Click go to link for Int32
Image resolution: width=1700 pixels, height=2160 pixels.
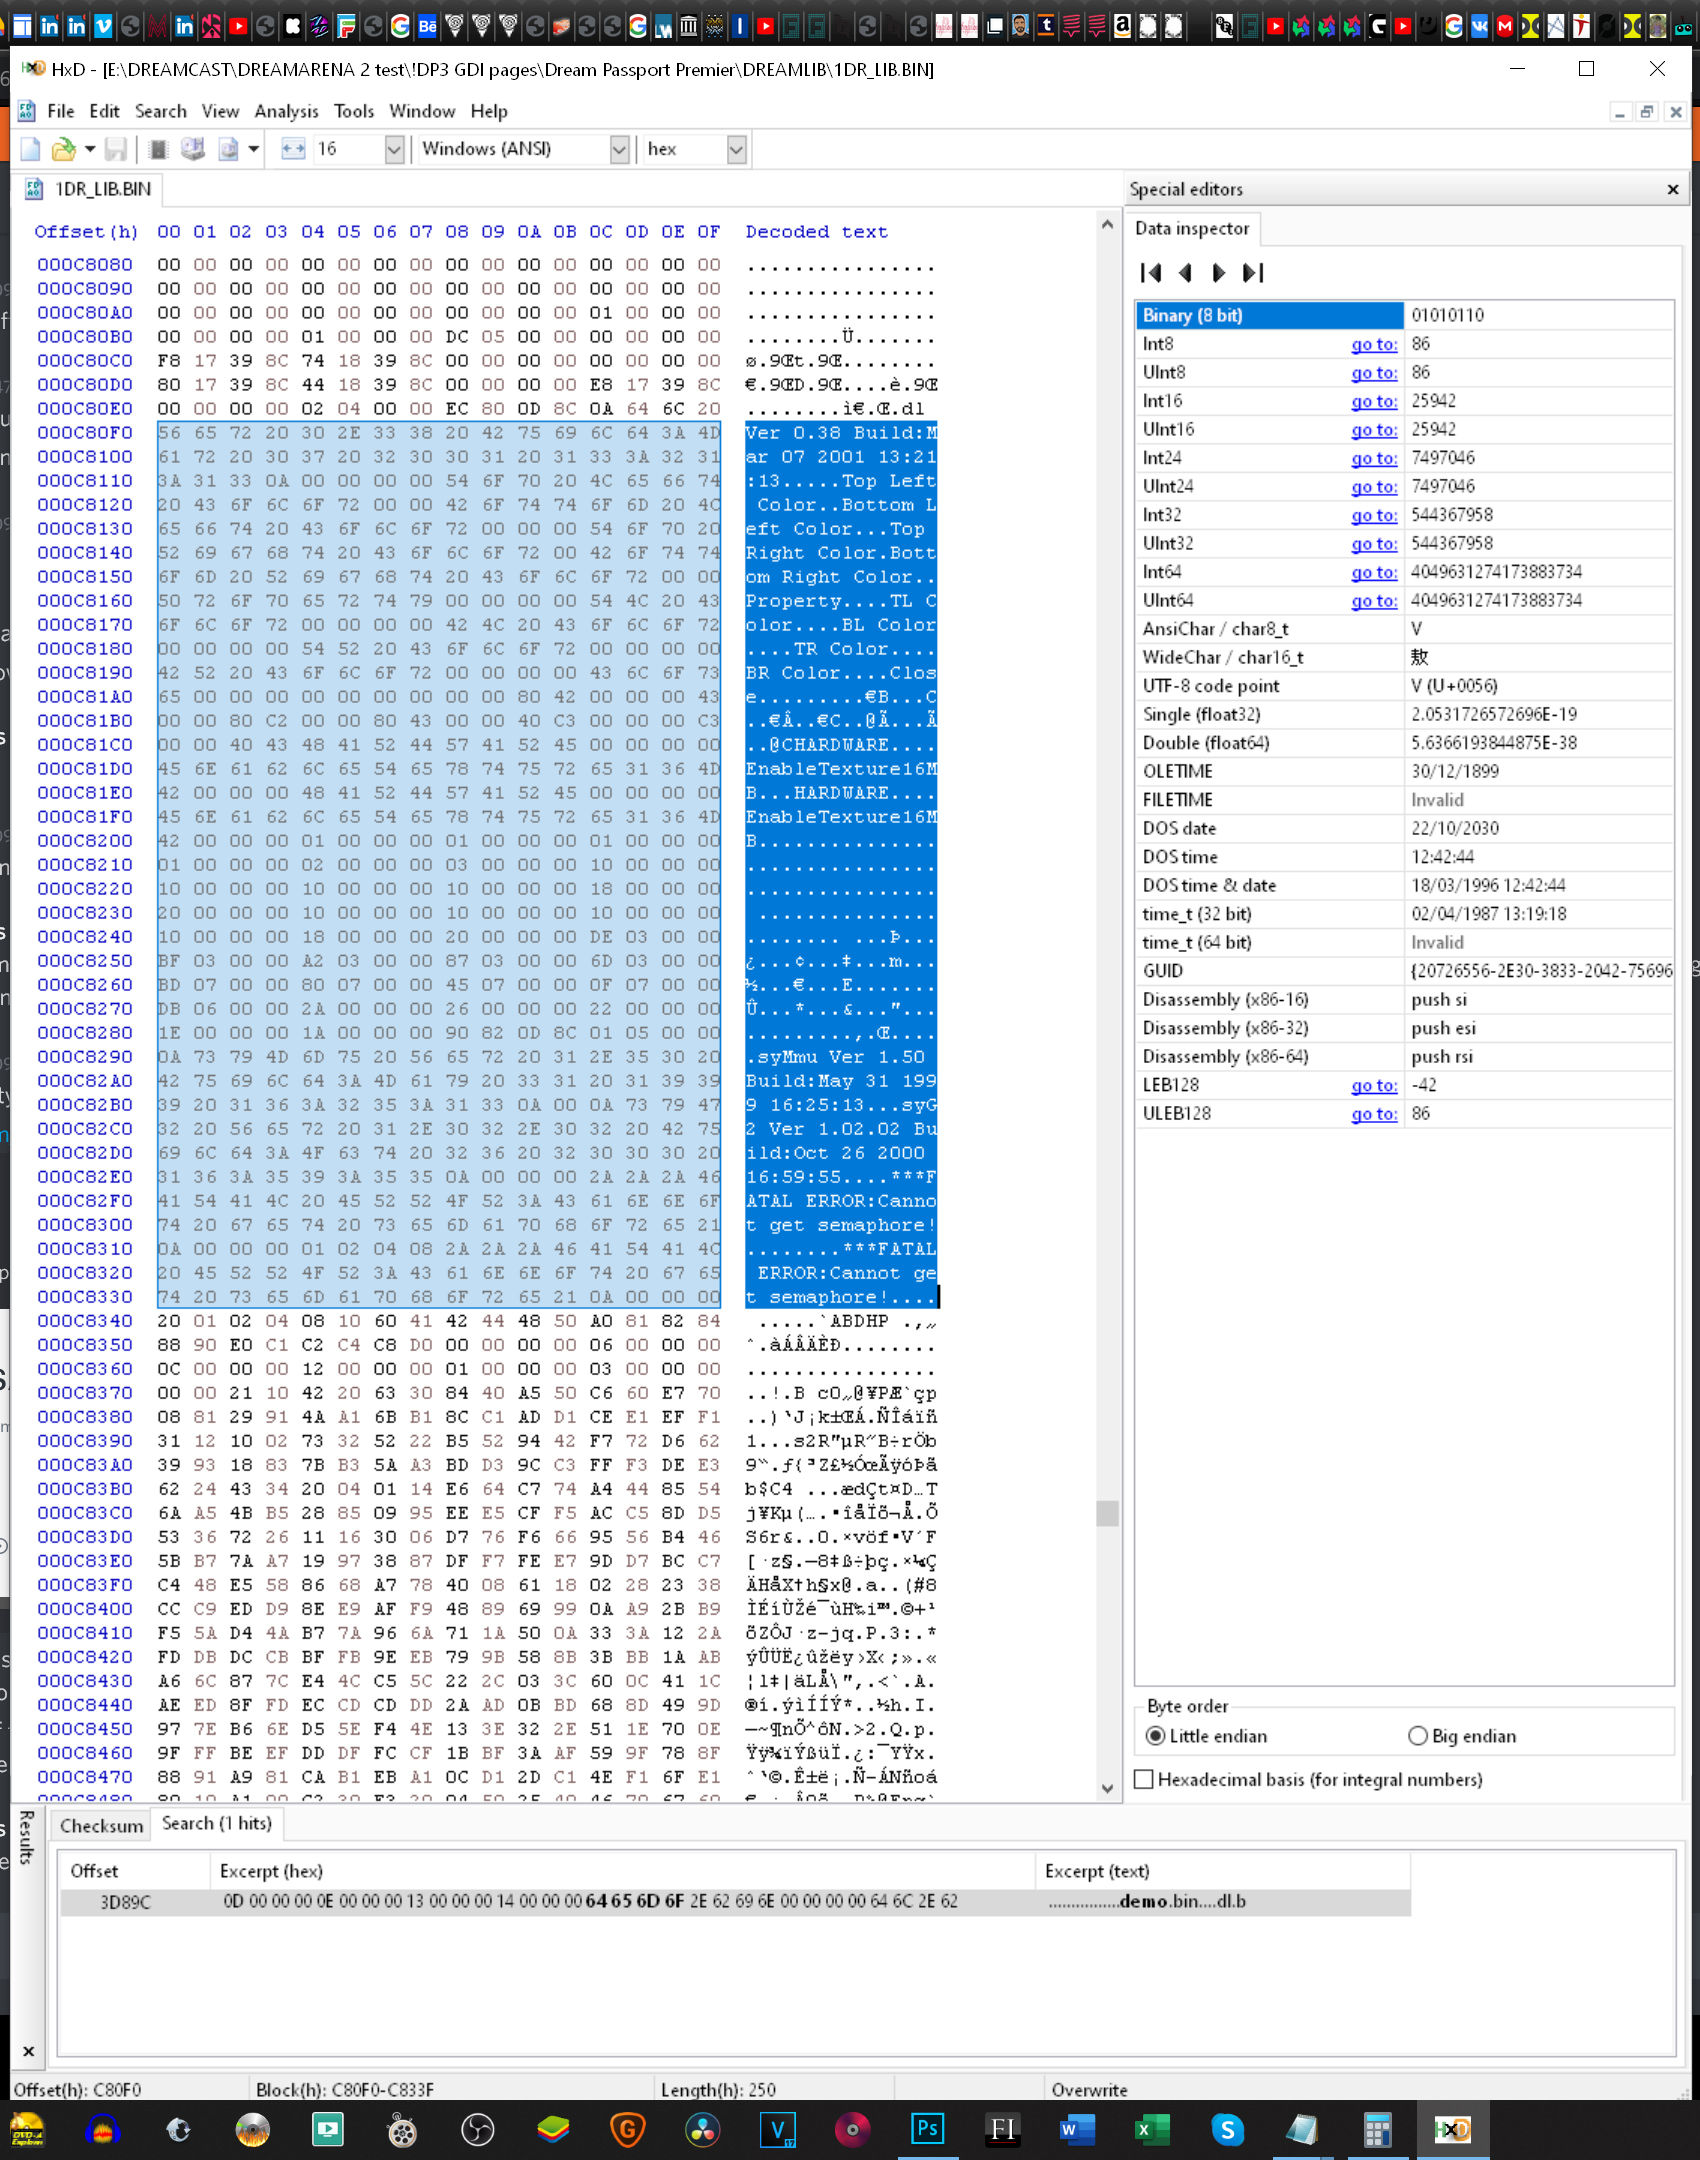pos(1374,515)
